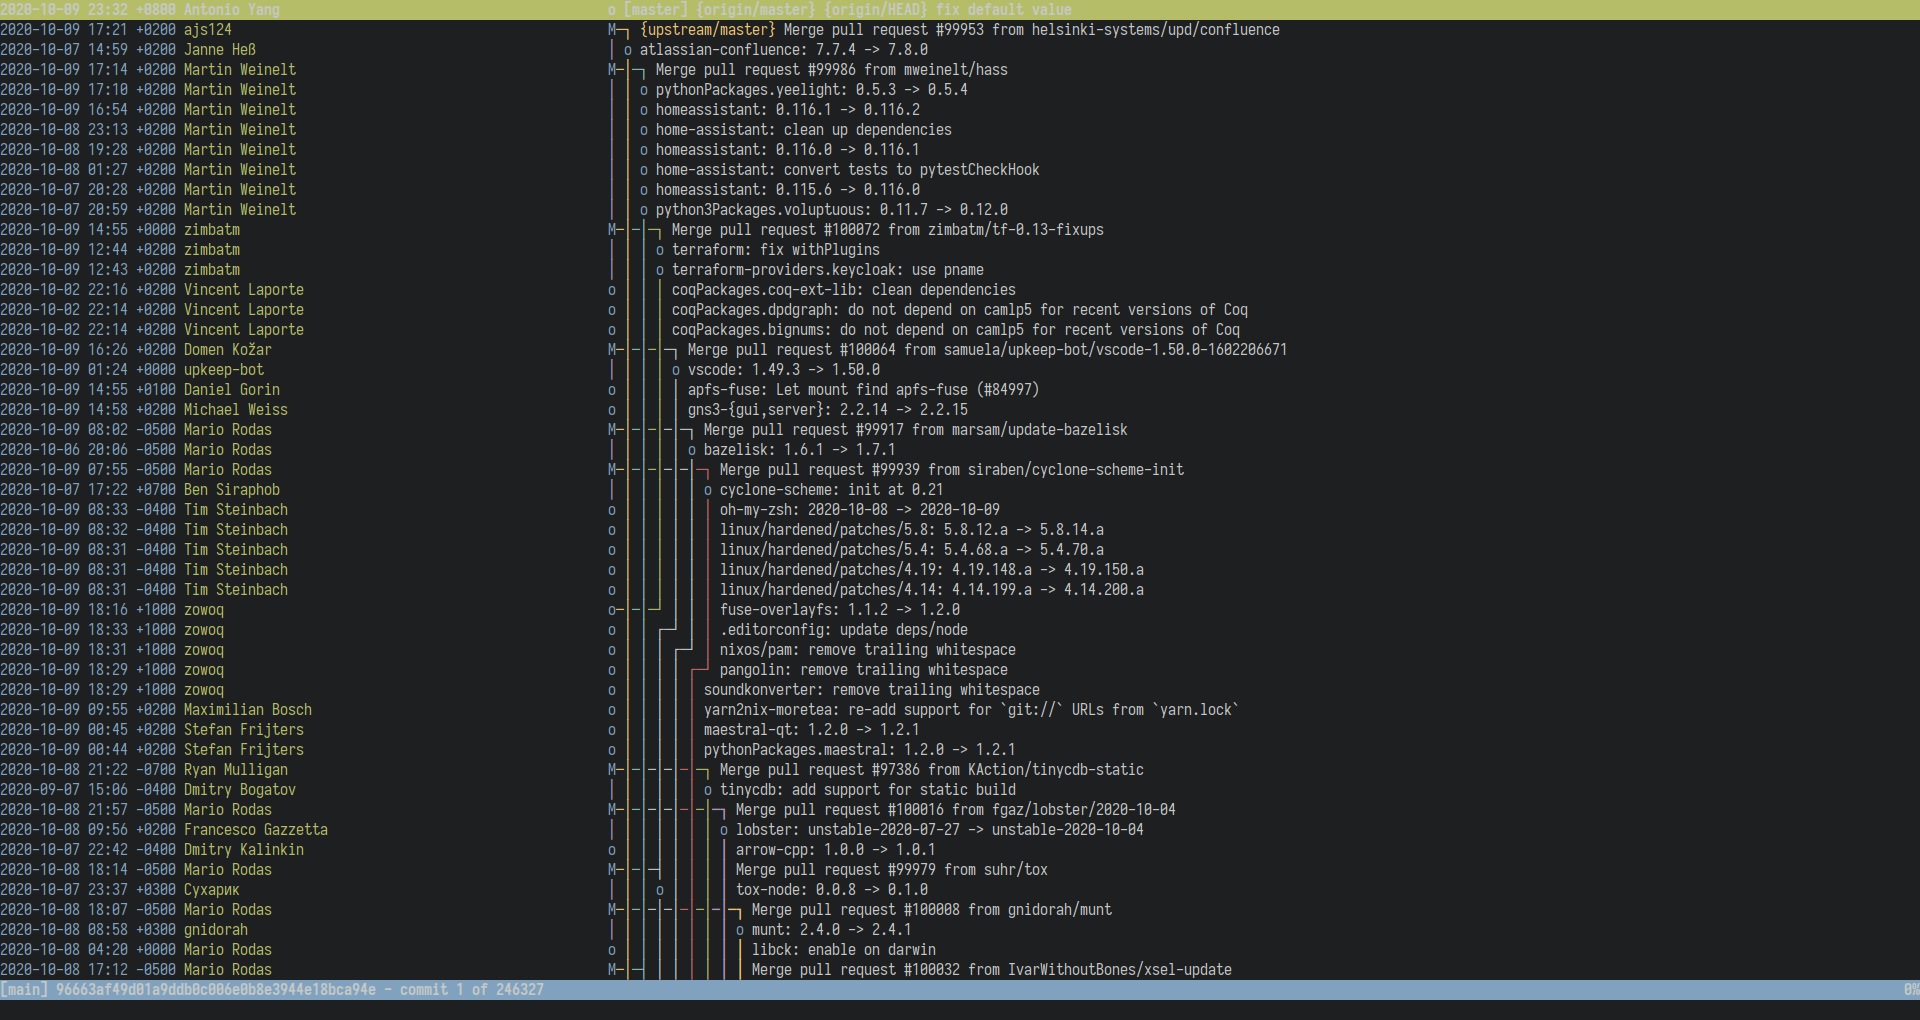1920x1020 pixels.
Task: Select merge pull request #99917 from marsam/update-bazelisk
Action: pyautogui.click(x=960, y=430)
